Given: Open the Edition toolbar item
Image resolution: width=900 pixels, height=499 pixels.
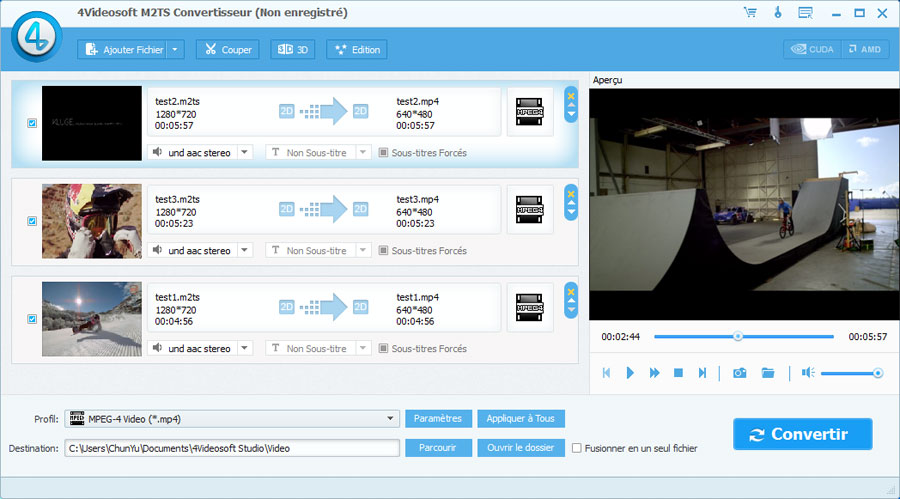Looking at the screenshot, I should pos(356,50).
